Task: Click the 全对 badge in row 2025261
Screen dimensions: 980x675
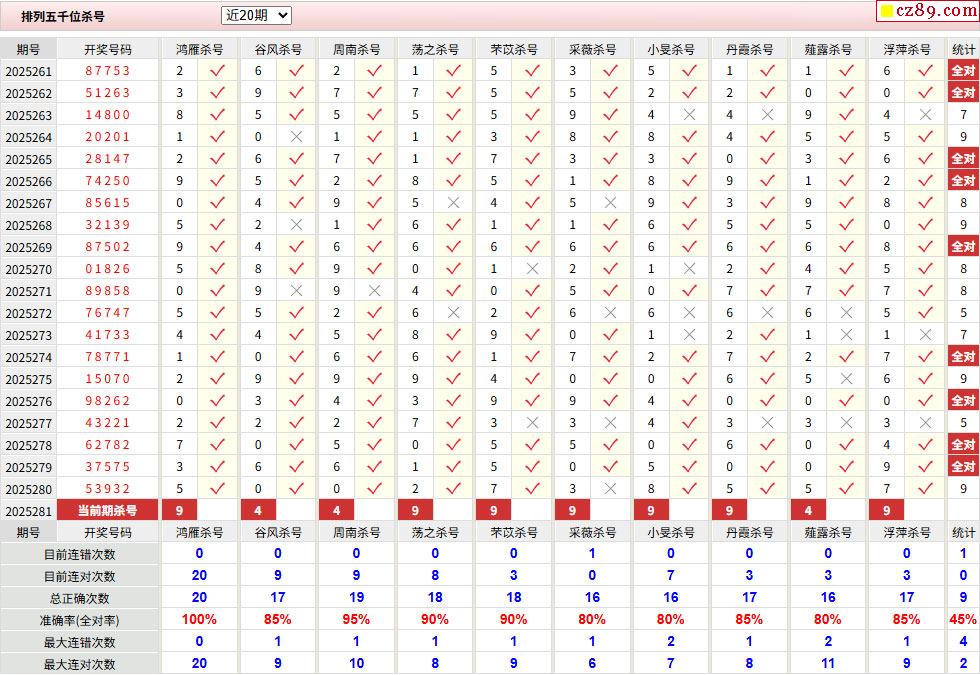Action: (962, 71)
